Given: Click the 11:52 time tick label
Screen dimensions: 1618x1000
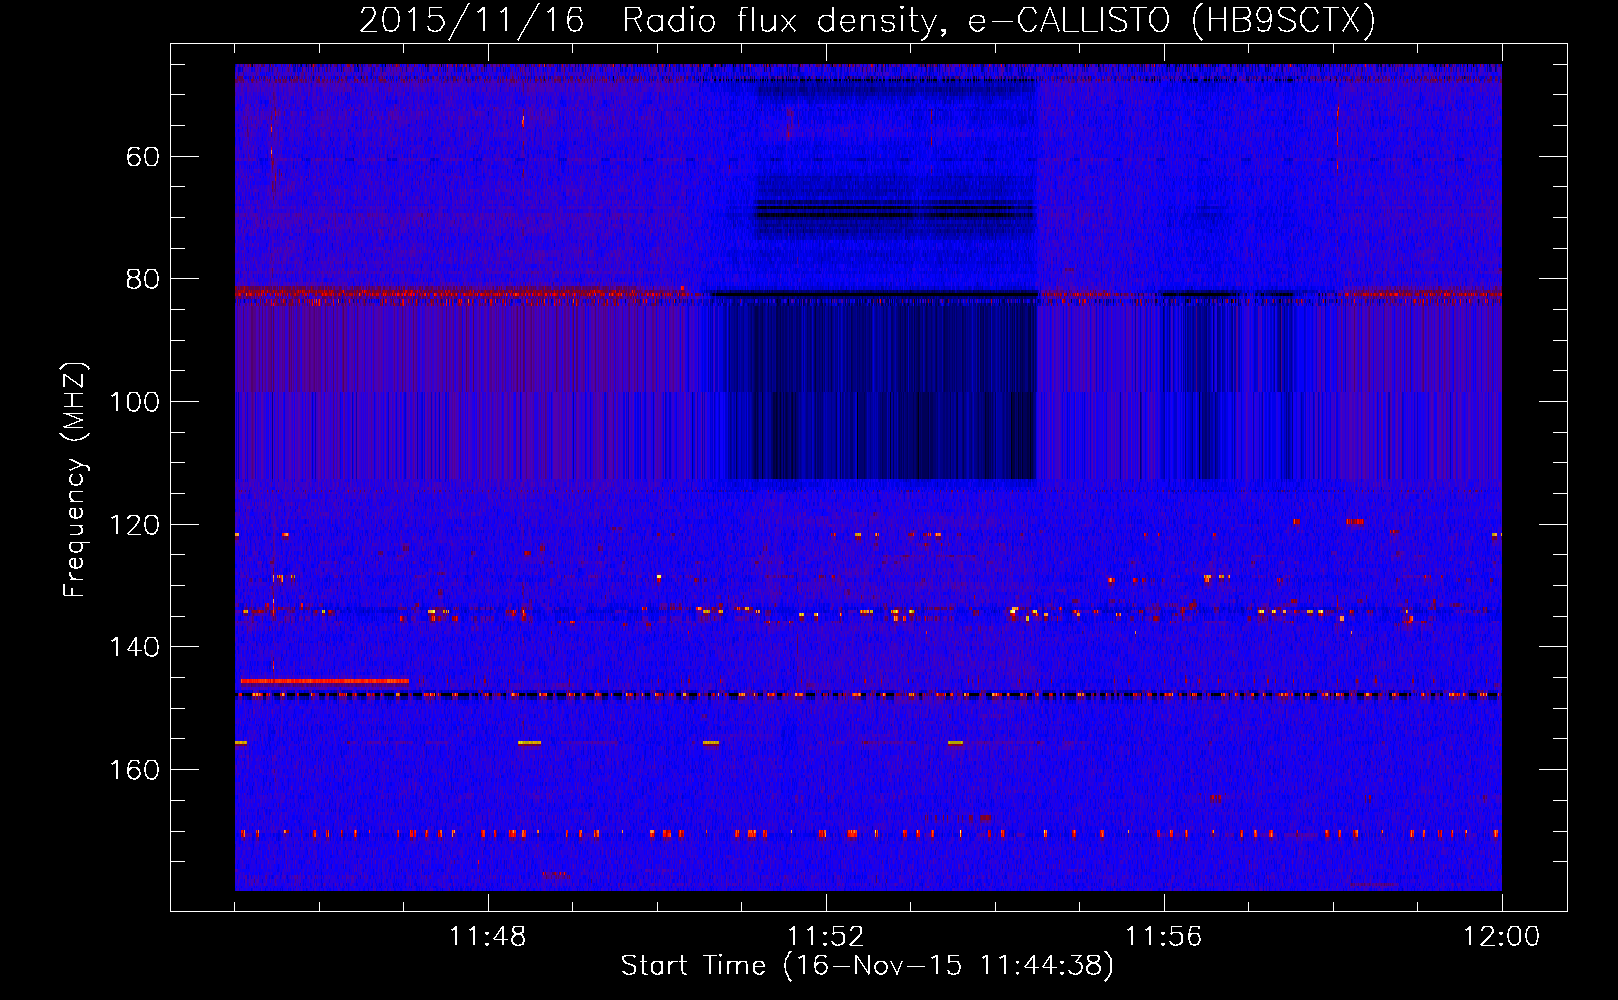Looking at the screenshot, I should (x=826, y=937).
